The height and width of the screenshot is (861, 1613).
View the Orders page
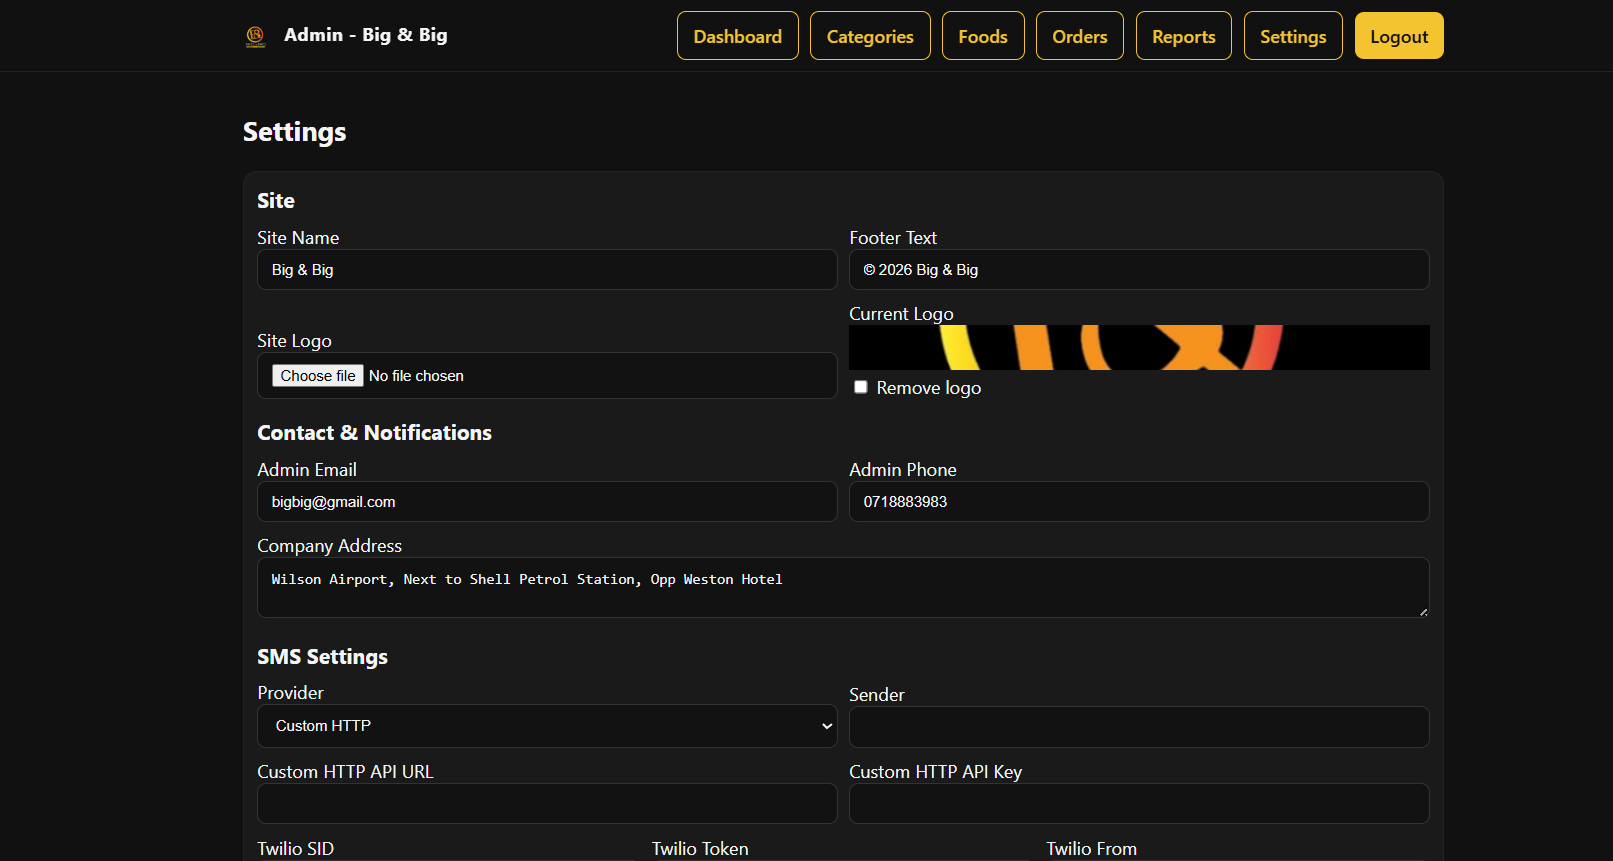tap(1080, 36)
